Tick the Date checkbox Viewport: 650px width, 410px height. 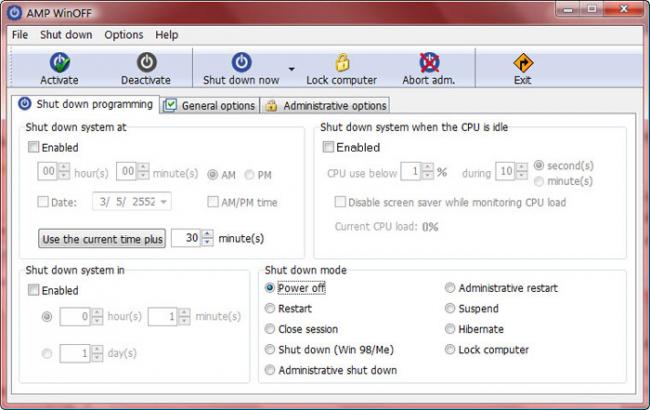coord(43,202)
